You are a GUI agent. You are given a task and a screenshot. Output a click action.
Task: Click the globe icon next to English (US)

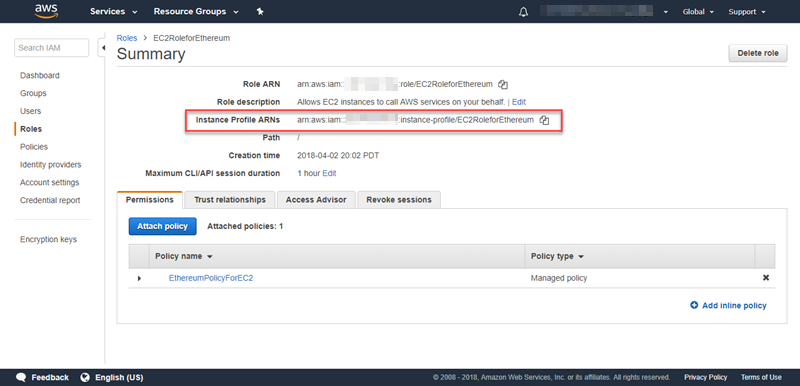pyautogui.click(x=85, y=377)
